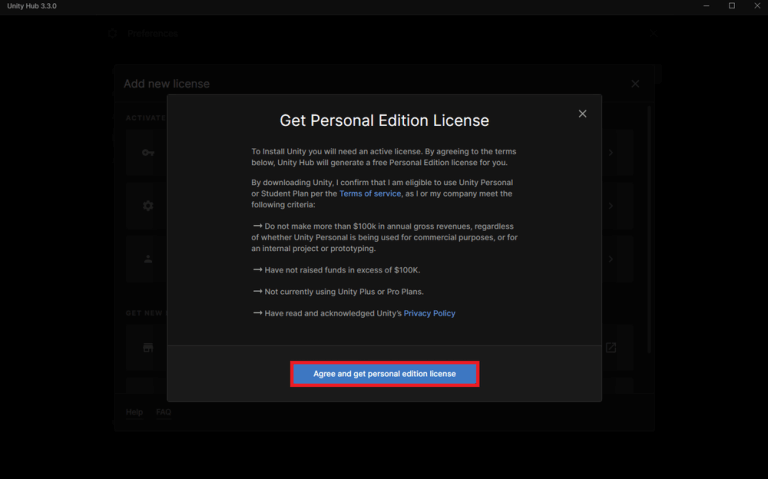Viewport: 768px width, 479px height.
Task: Click the Preferences header icon
Action: click(113, 33)
